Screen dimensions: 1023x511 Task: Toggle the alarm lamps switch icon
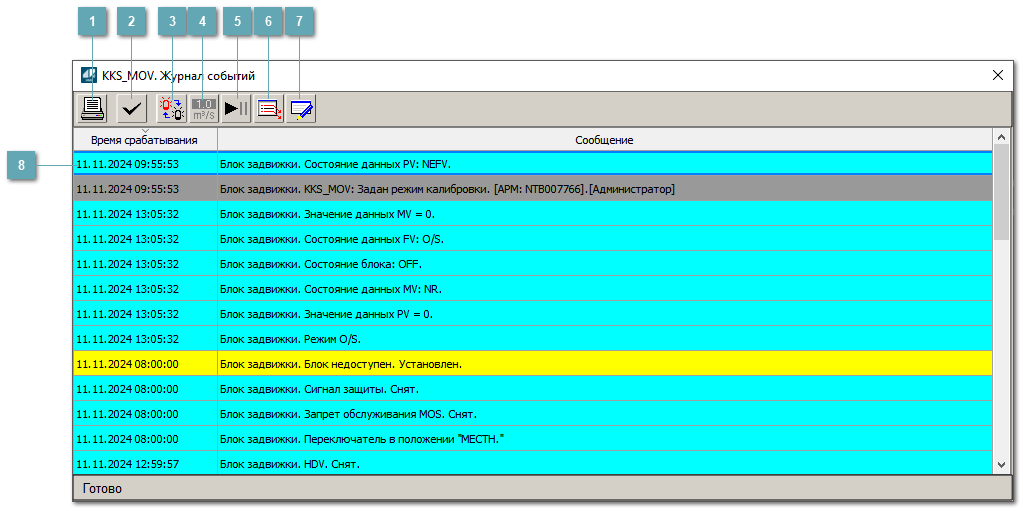point(172,108)
